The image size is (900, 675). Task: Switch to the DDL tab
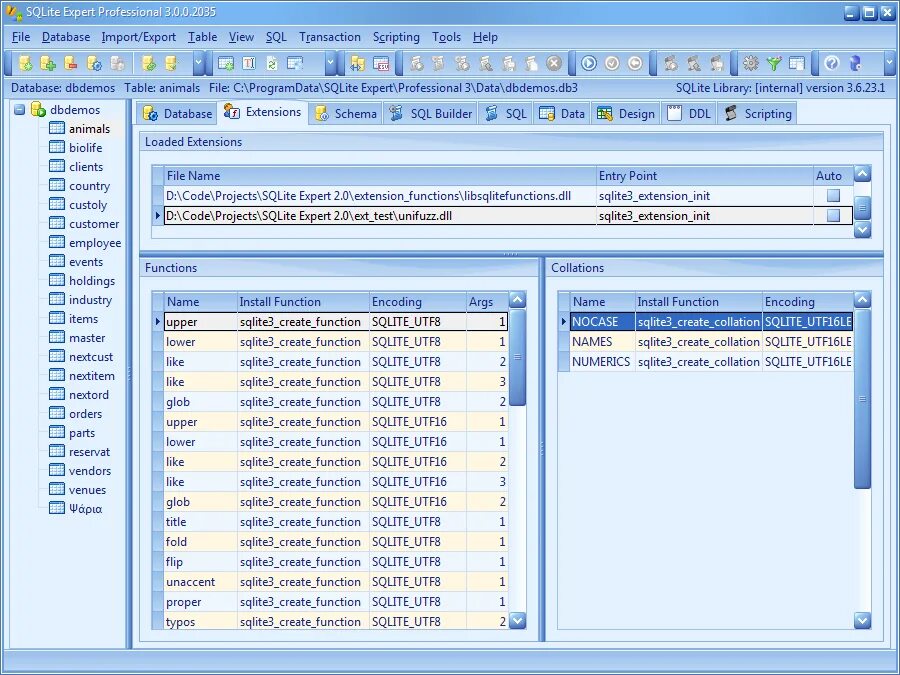point(689,114)
